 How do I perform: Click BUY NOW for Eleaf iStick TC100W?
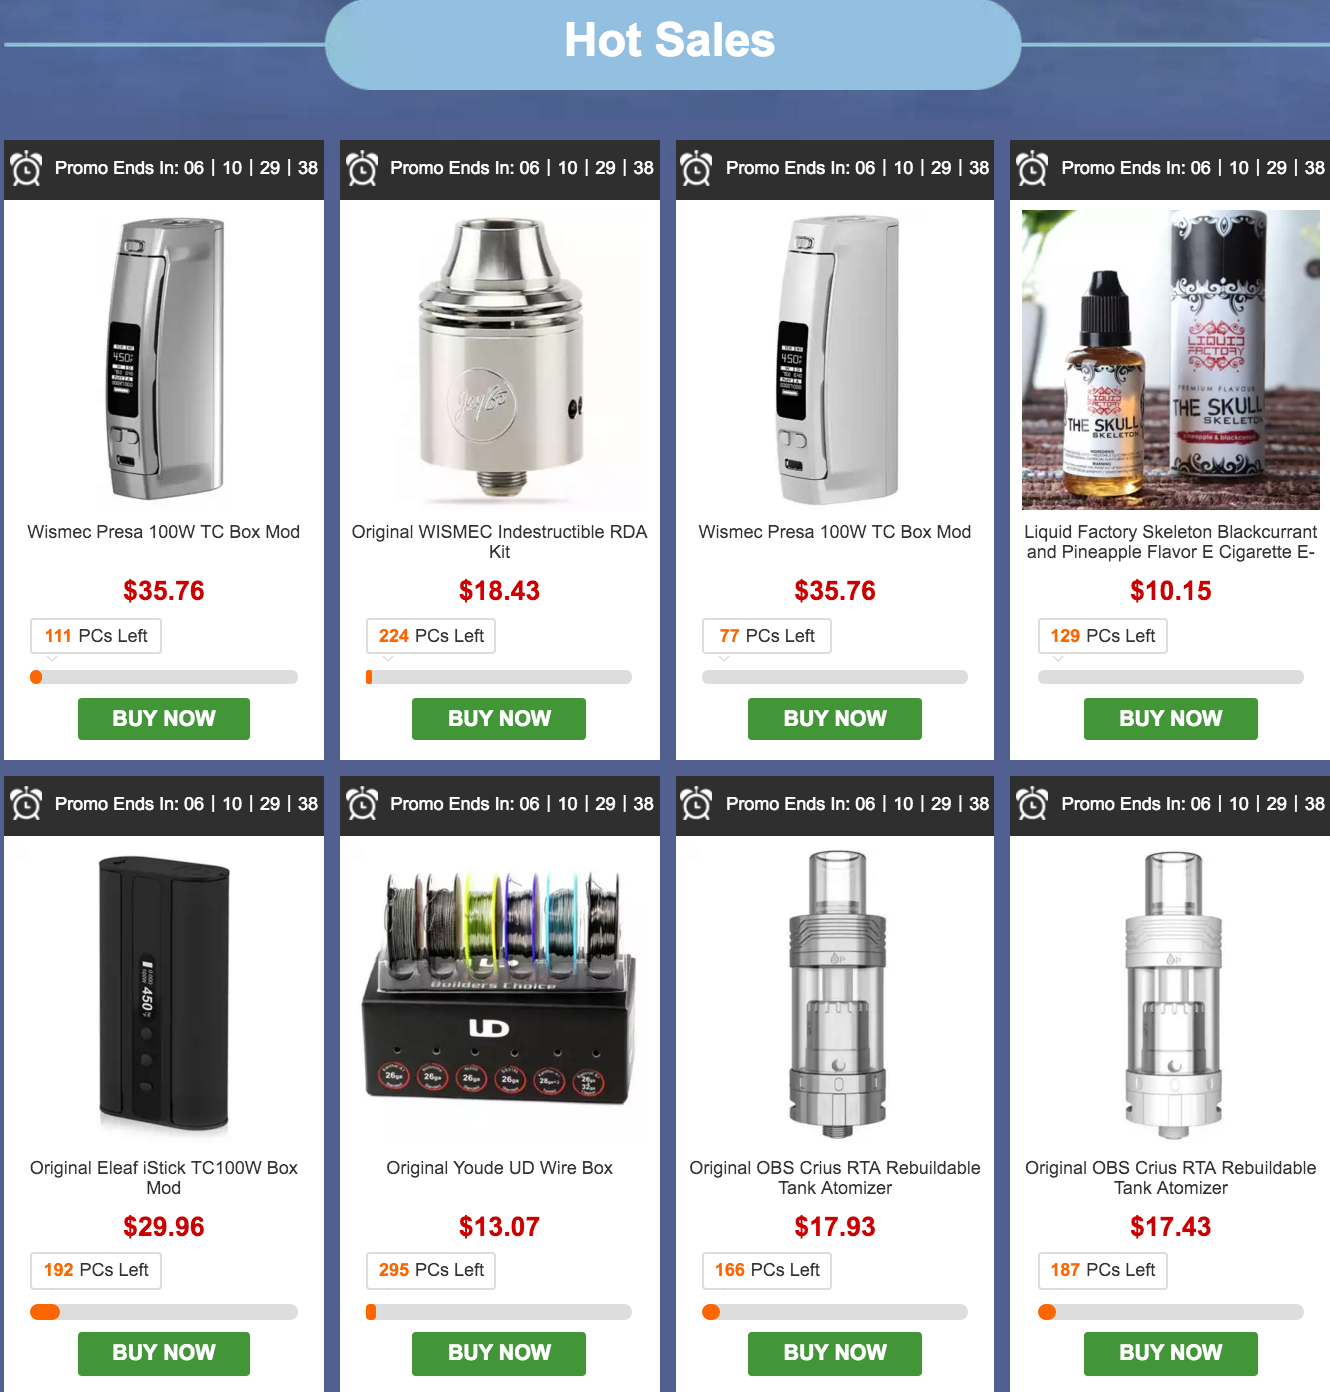coord(164,1353)
